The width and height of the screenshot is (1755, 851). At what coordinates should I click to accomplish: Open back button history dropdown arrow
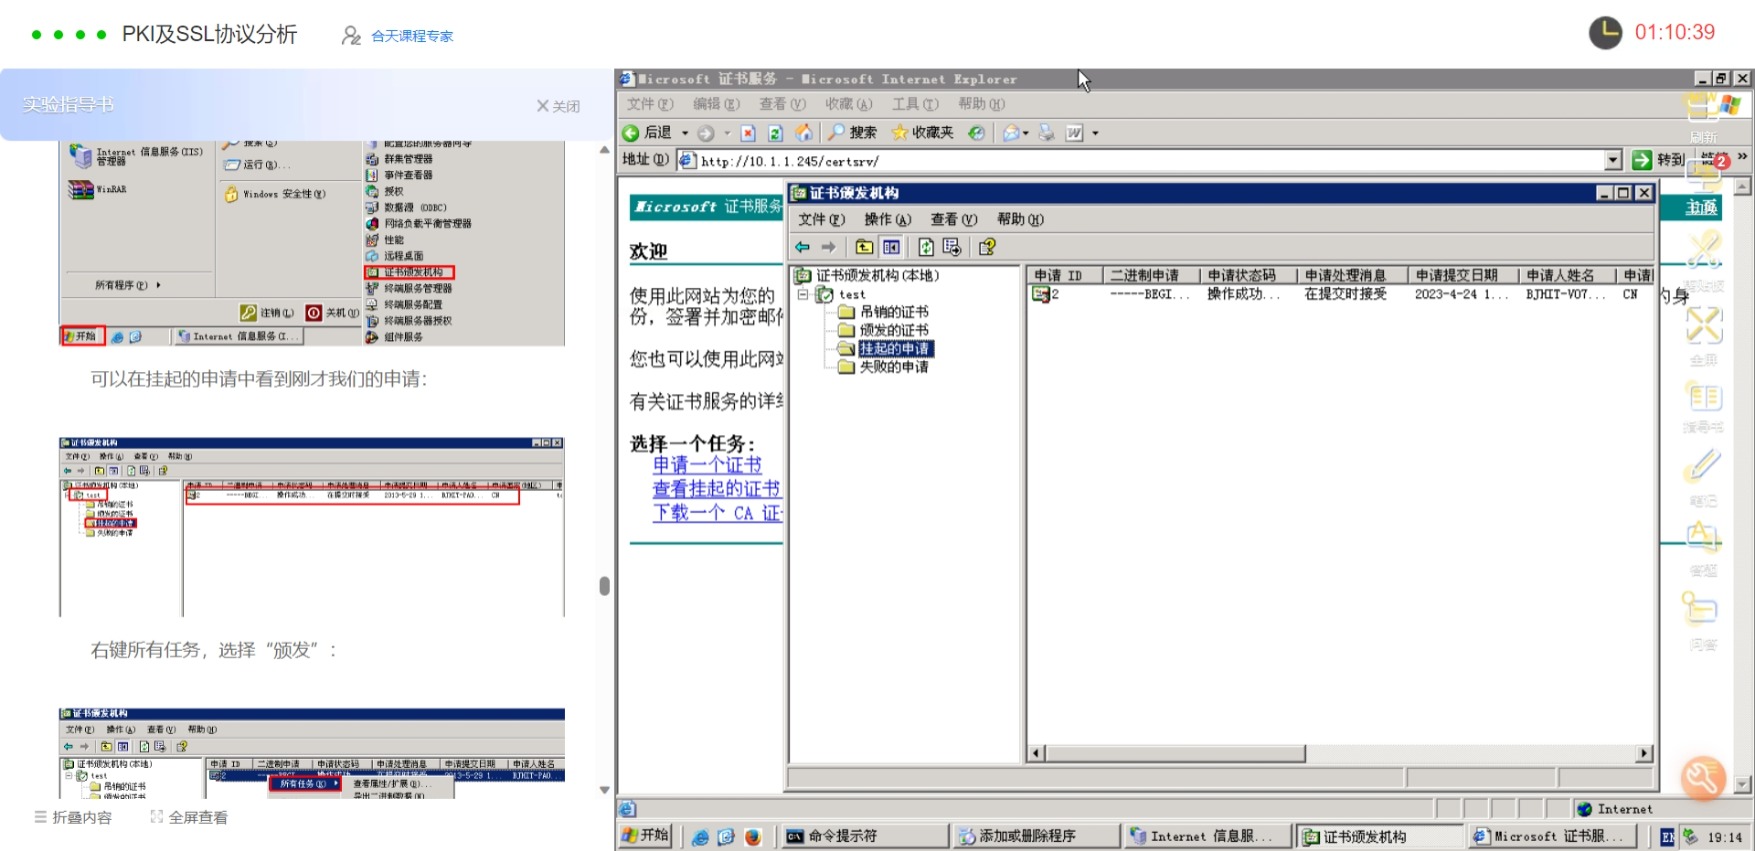point(685,133)
